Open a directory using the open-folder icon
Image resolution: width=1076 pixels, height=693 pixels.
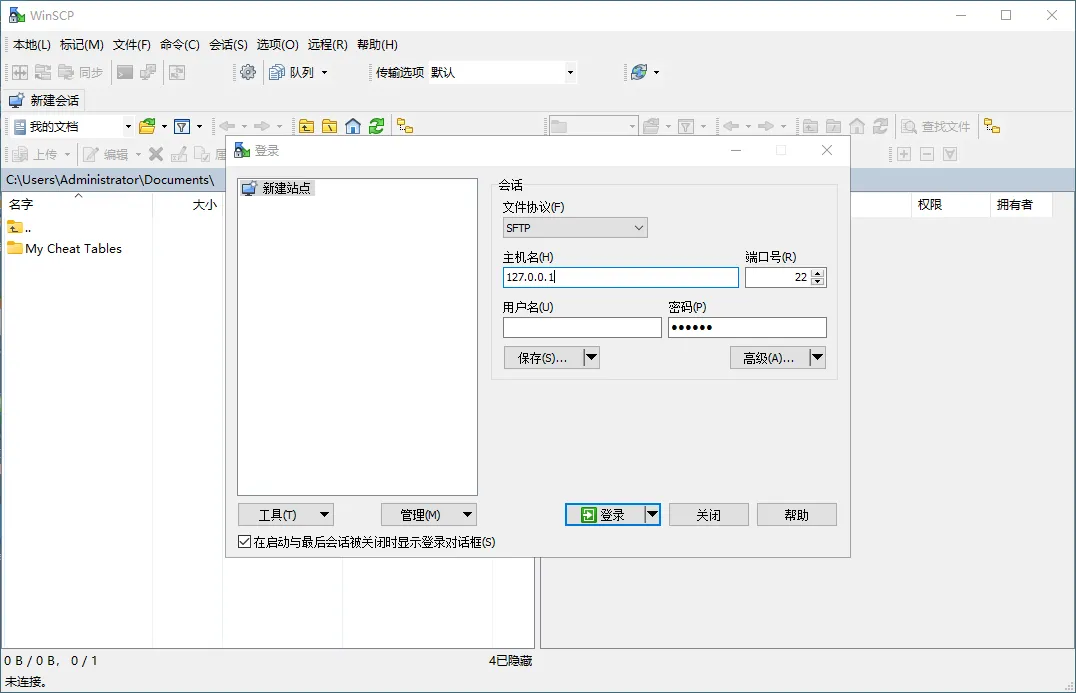coord(146,126)
